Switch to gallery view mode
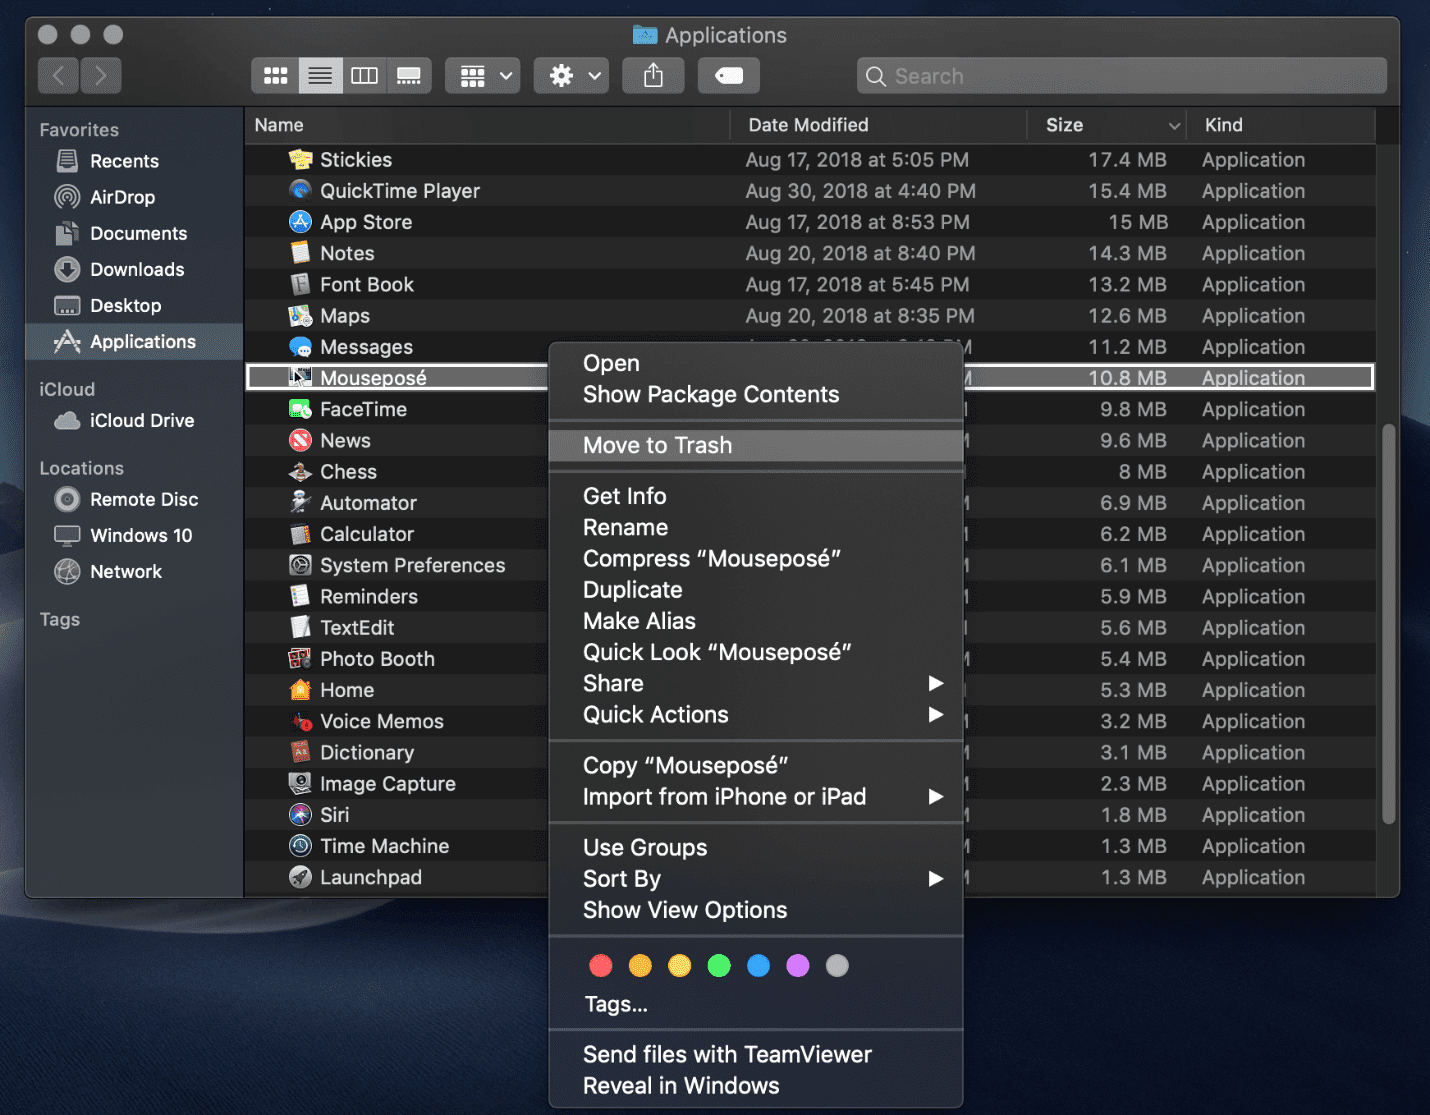 tap(409, 75)
